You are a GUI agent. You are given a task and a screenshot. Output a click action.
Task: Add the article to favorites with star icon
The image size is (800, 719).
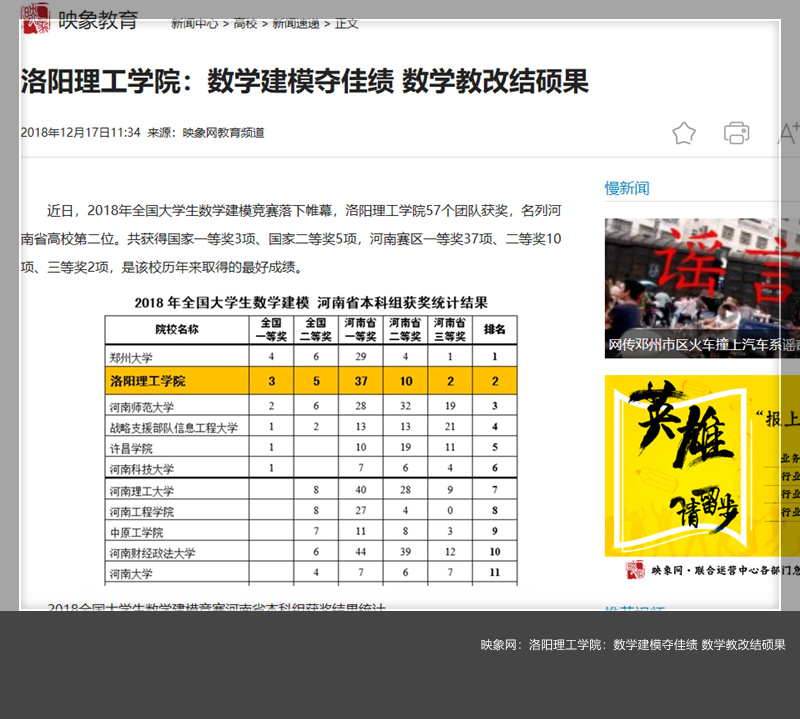click(x=684, y=133)
